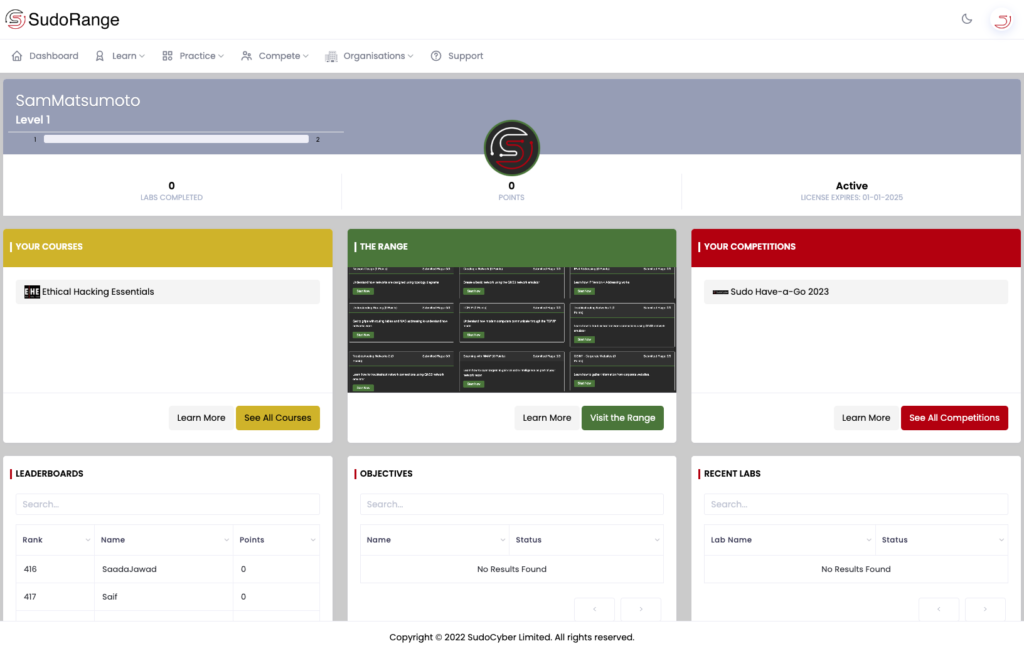Select Saif in leaderboard
Screen dimensions: 1024x651
110,597
